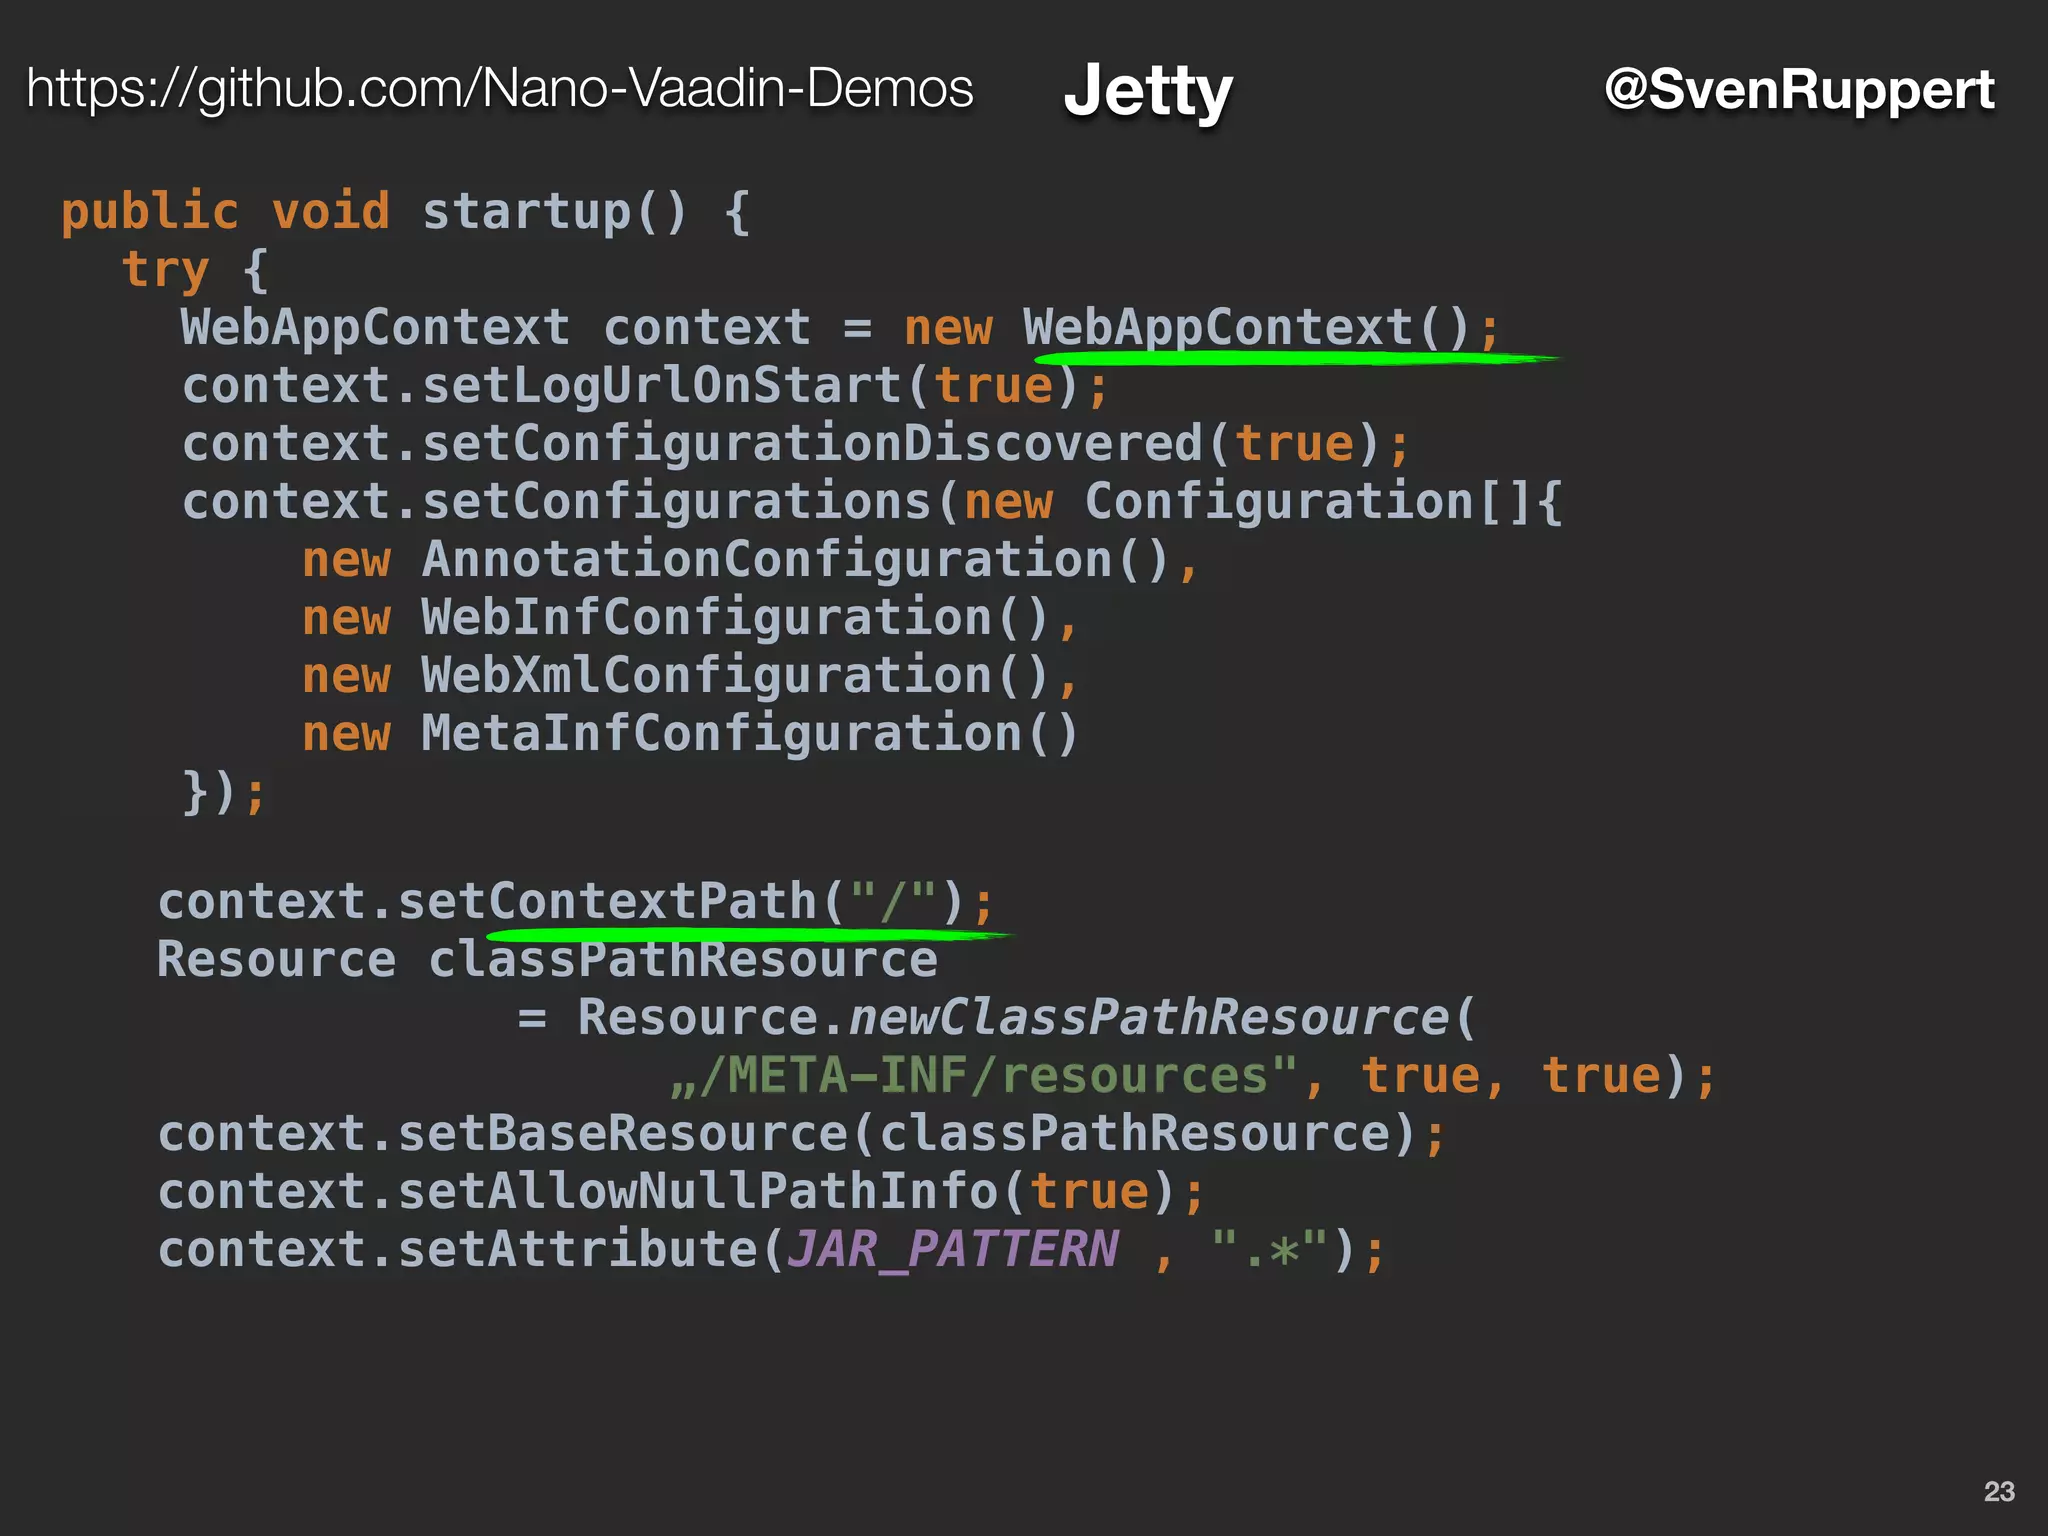
Task: Click the italic newClassPathResource method
Action: point(1148,1018)
